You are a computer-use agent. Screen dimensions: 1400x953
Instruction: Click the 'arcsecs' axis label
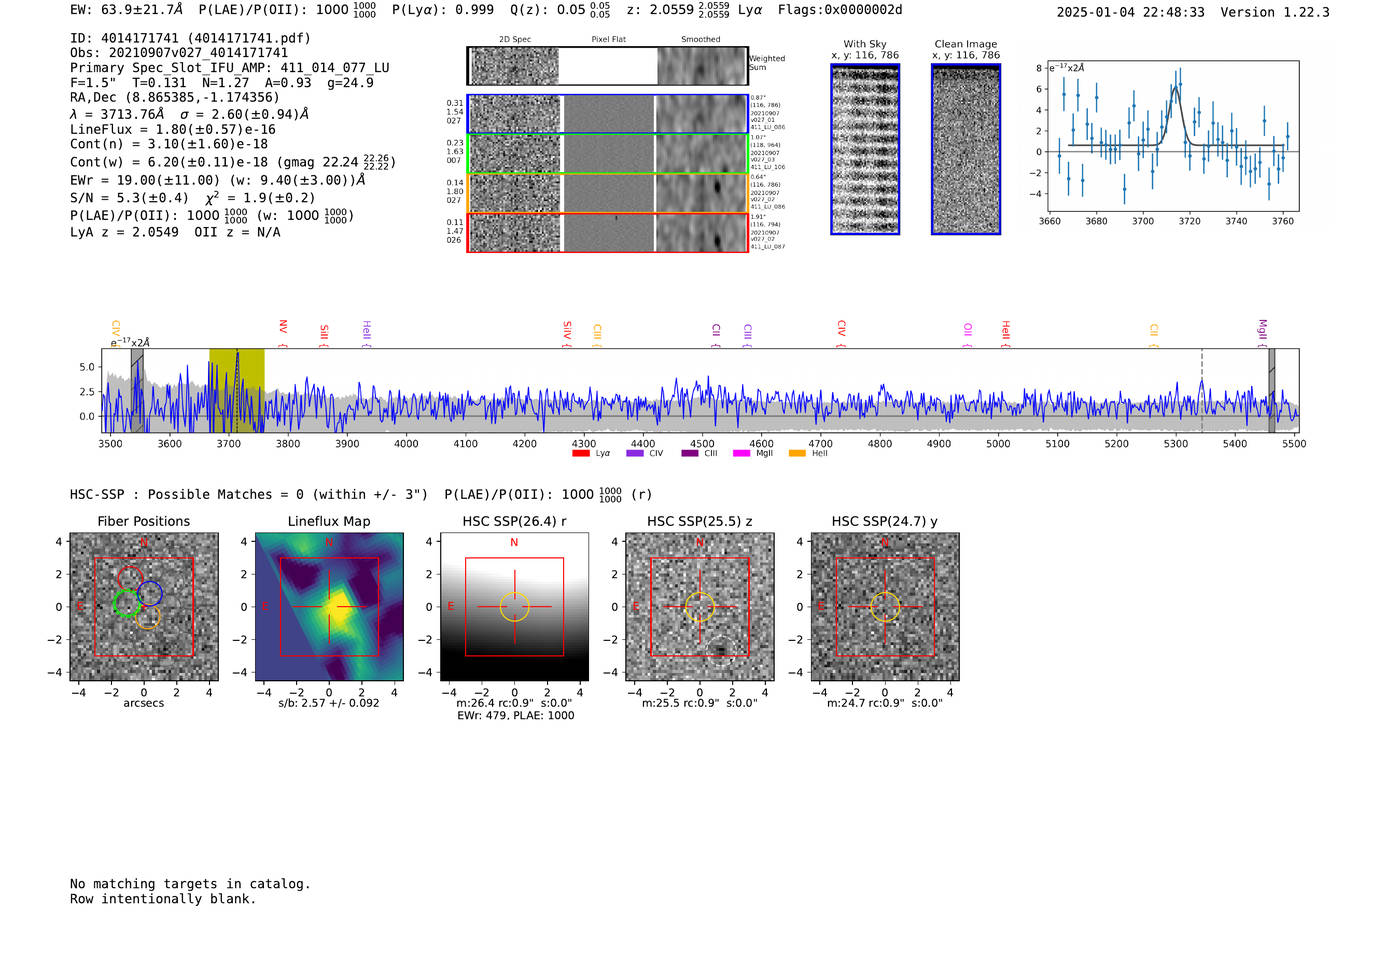point(144,703)
